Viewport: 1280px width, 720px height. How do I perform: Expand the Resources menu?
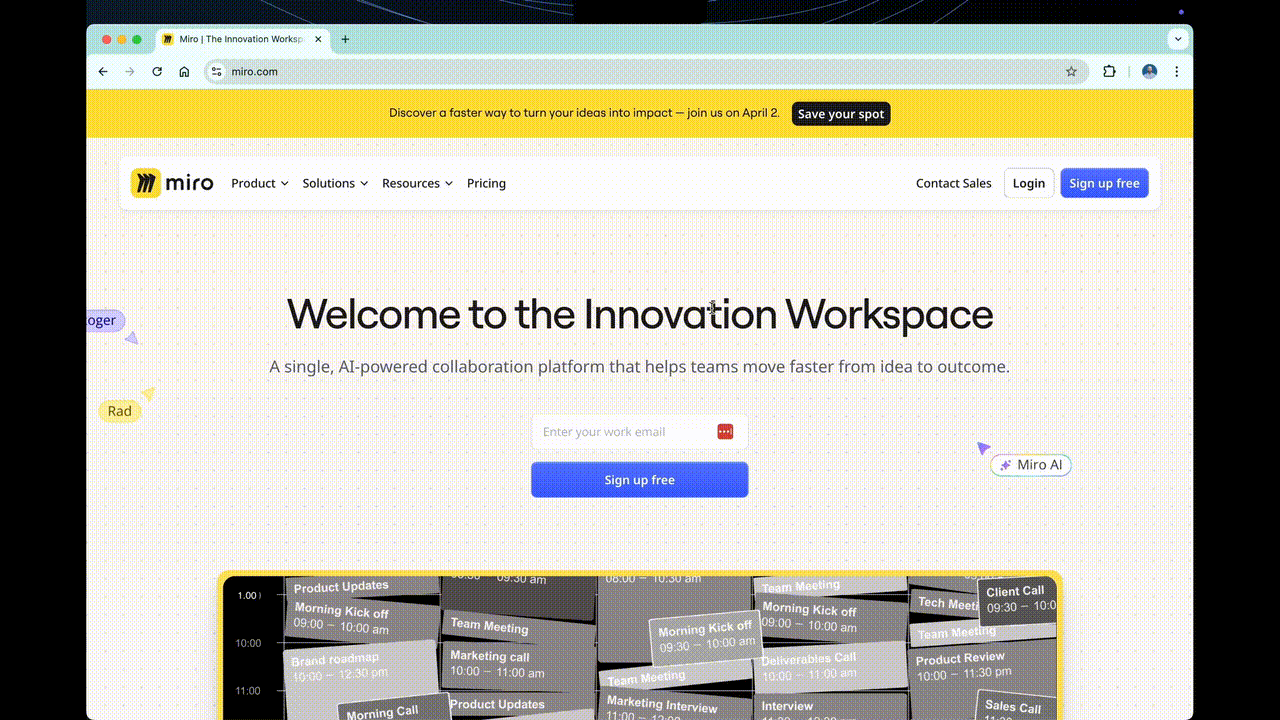417,183
